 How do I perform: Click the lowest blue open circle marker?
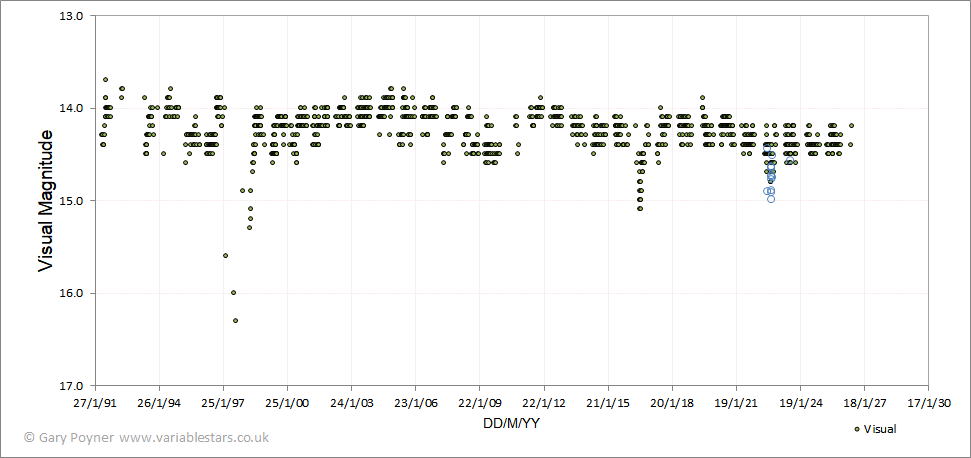click(x=771, y=199)
